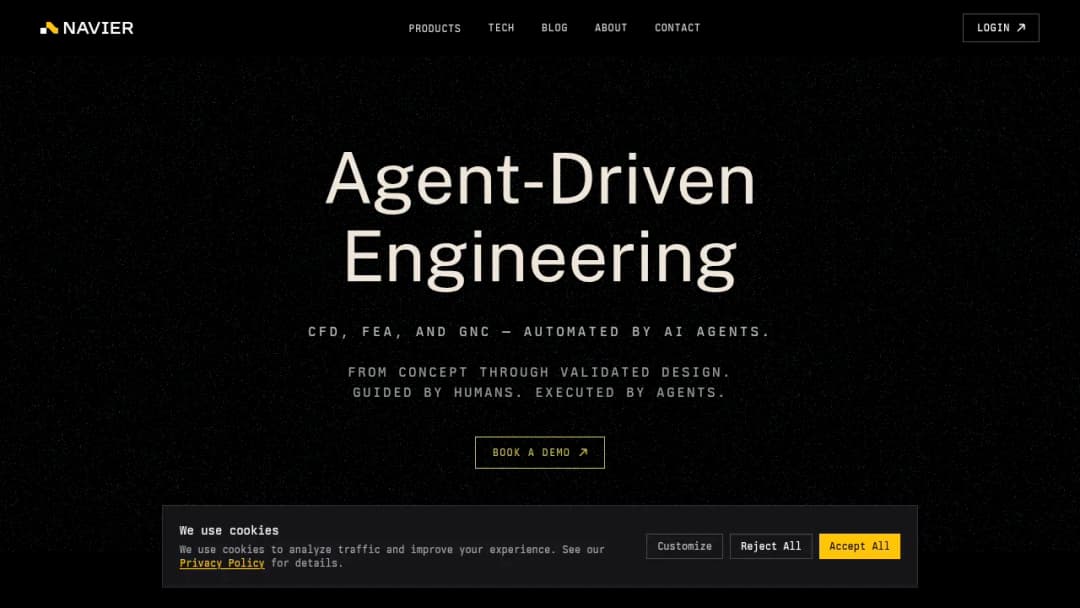Go to the Tech page
1080x608 pixels.
click(501, 28)
